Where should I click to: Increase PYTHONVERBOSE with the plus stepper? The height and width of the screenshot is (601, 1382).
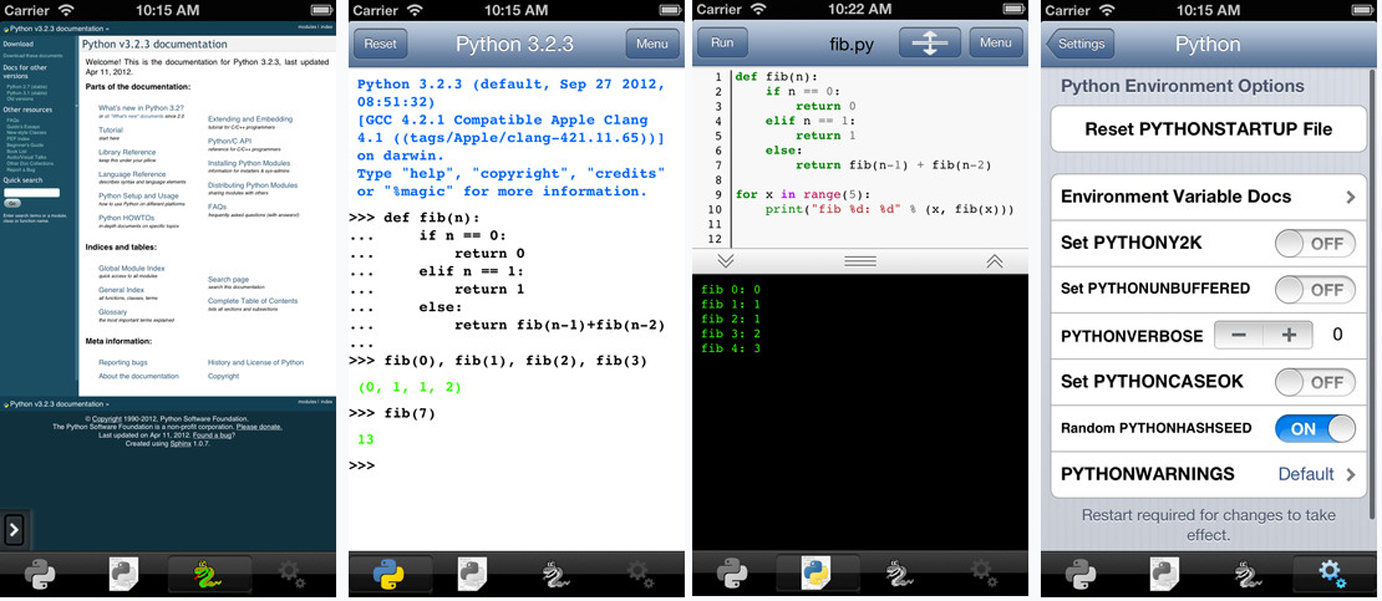click(x=1288, y=335)
